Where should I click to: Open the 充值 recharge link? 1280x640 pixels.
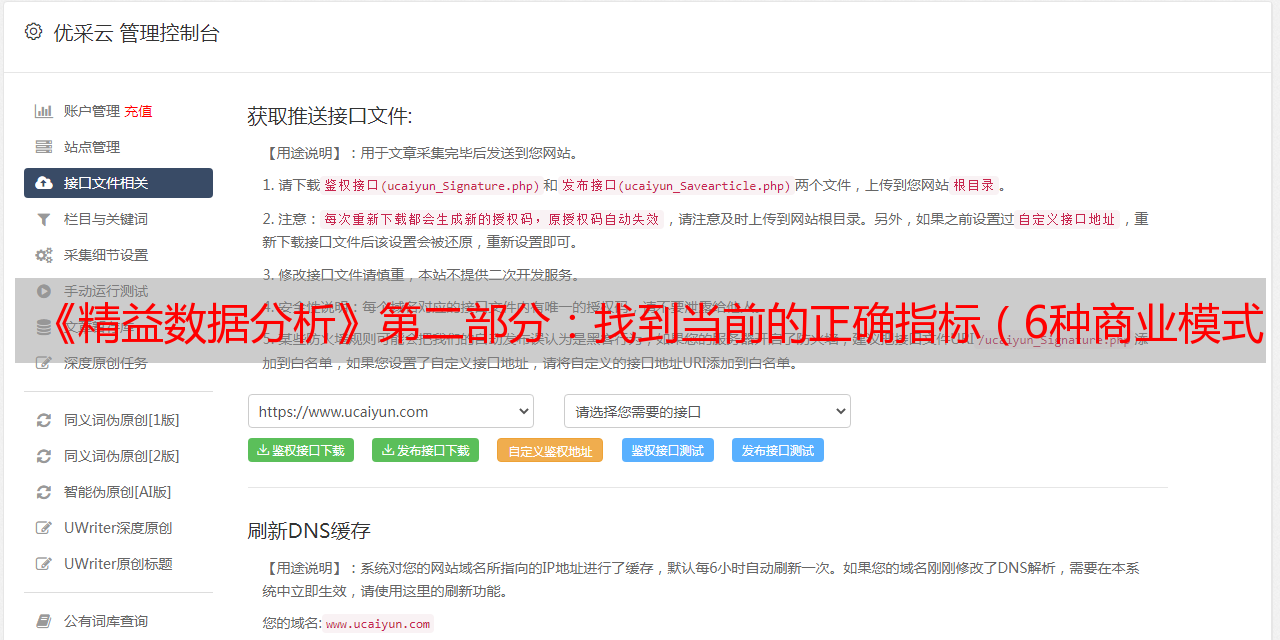138,111
